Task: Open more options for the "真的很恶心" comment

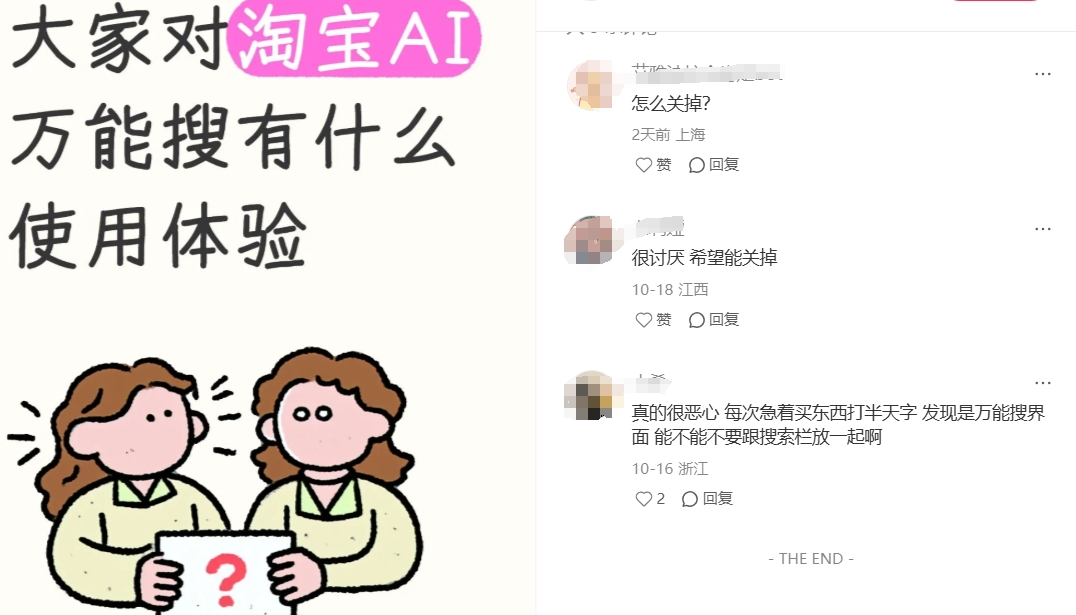Action: 1042,383
